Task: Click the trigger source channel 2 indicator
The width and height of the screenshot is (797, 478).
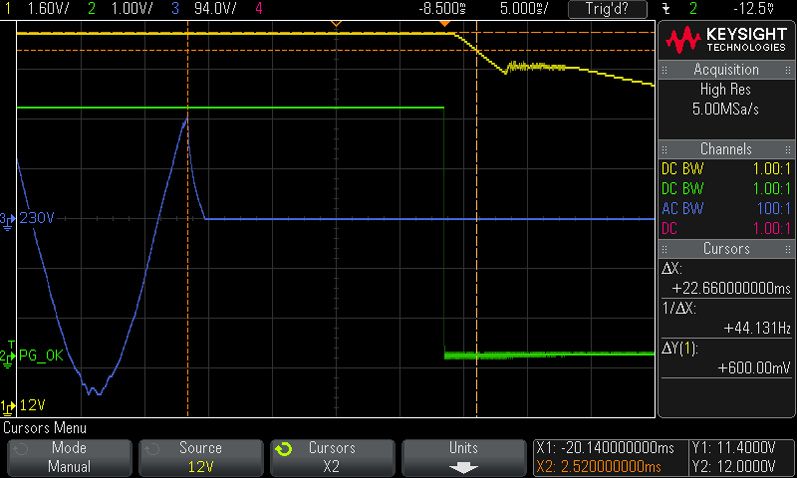Action: (693, 9)
